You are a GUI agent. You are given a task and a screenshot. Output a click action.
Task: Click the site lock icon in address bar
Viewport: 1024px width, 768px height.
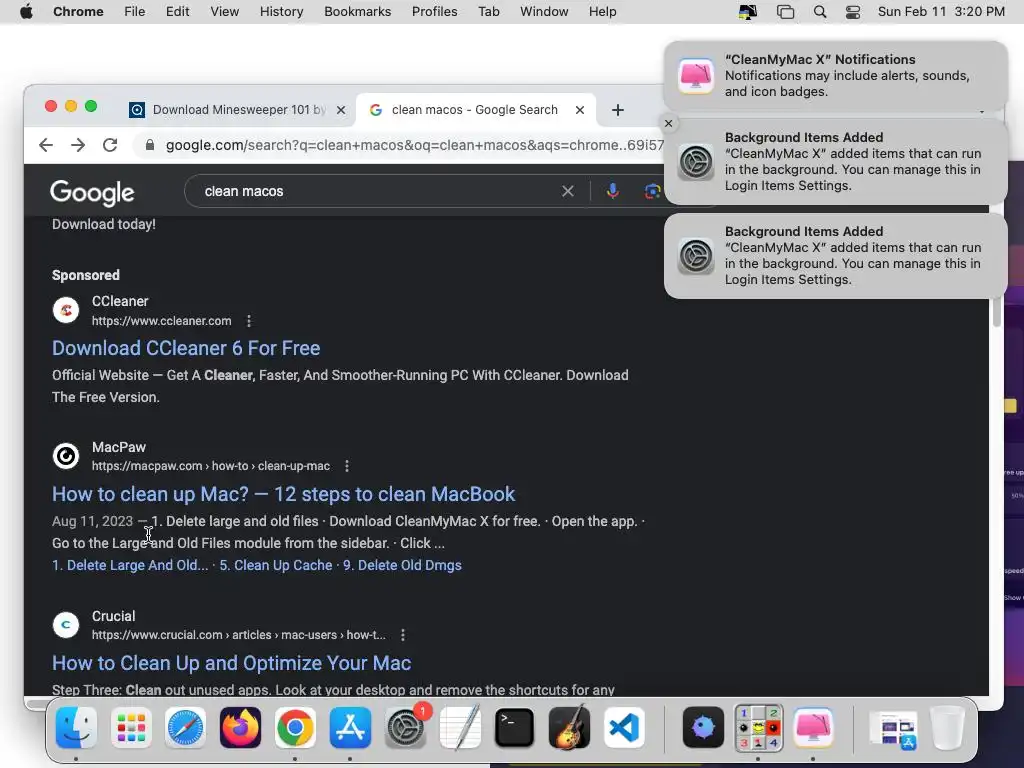coord(150,145)
